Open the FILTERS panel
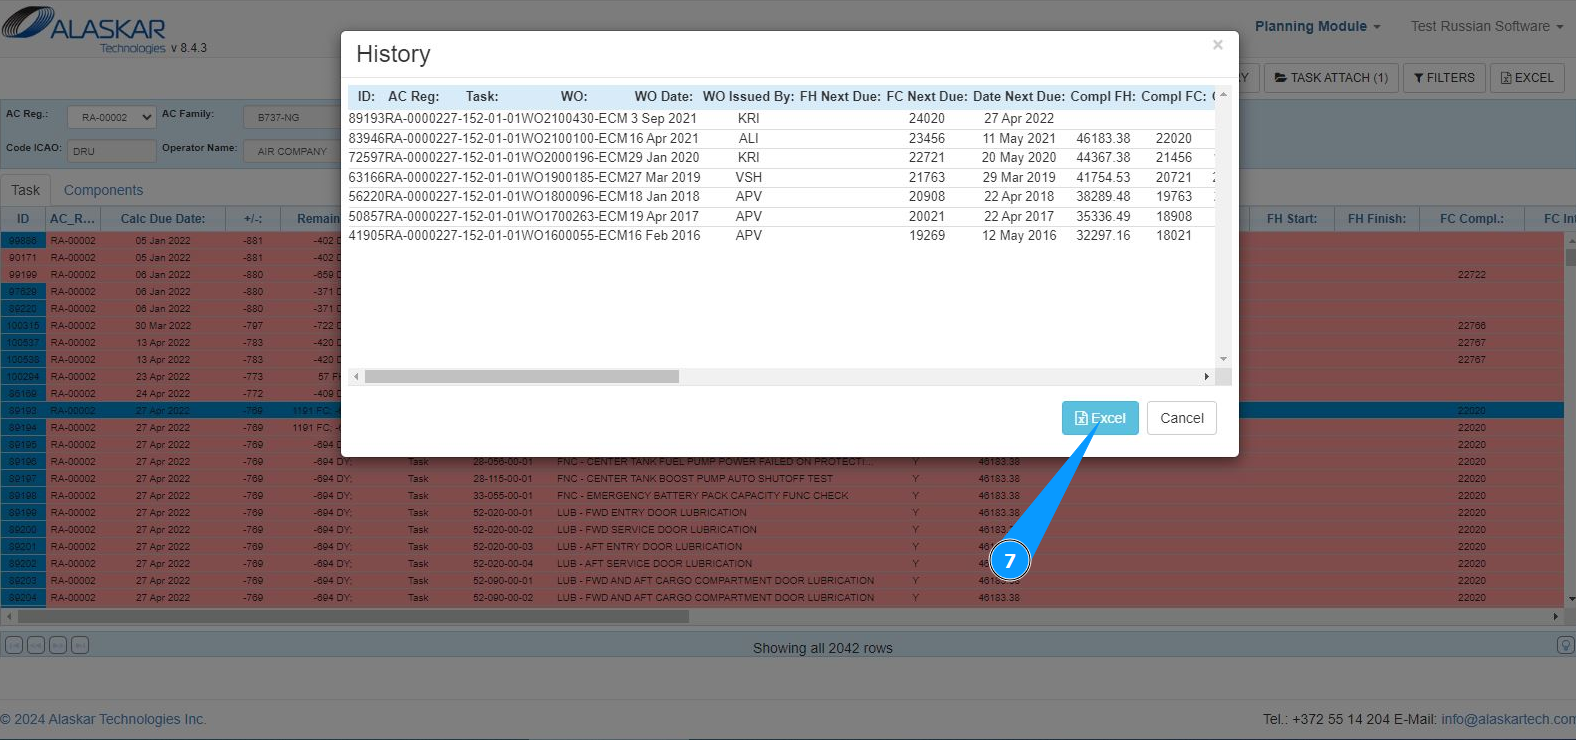1576x740 pixels. [1444, 77]
